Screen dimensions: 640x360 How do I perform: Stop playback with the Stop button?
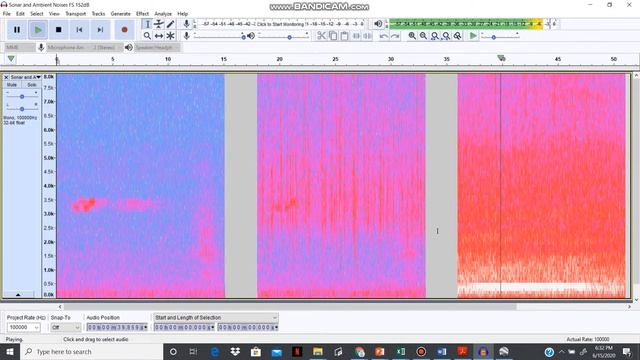(x=58, y=30)
